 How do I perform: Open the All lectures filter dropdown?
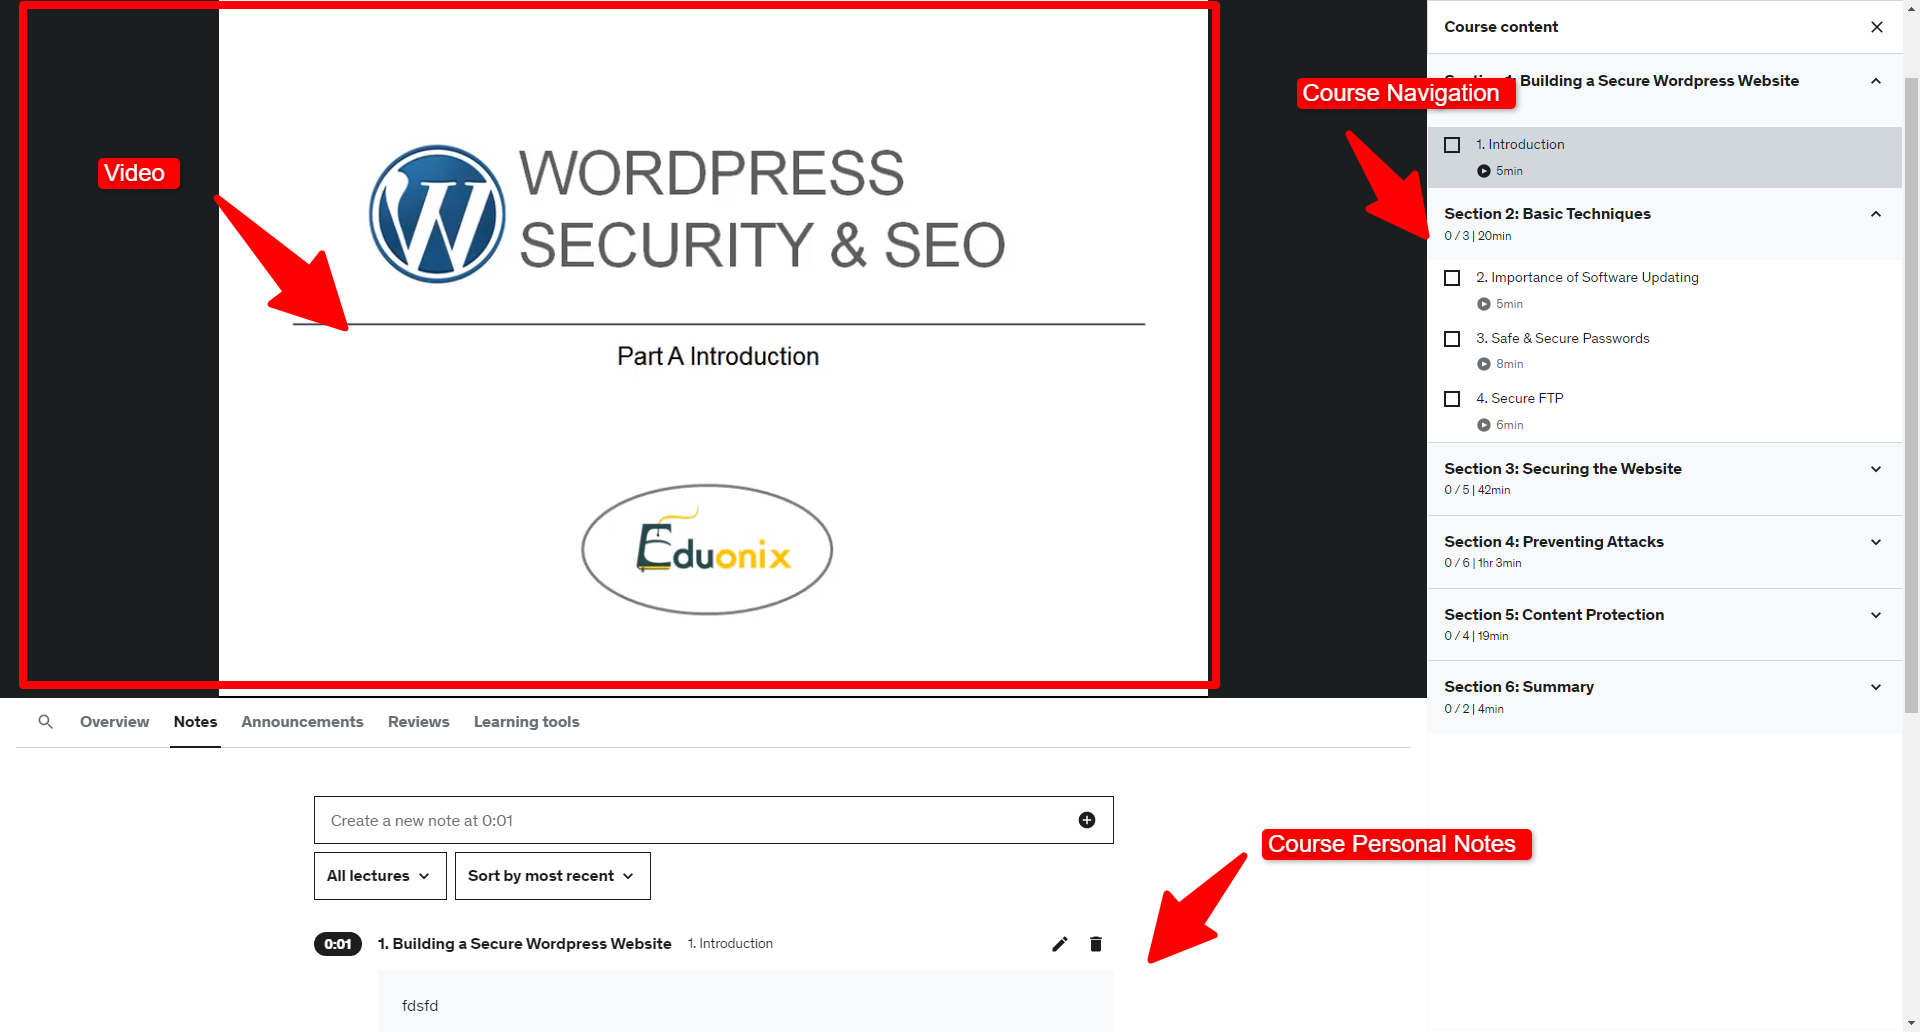380,876
